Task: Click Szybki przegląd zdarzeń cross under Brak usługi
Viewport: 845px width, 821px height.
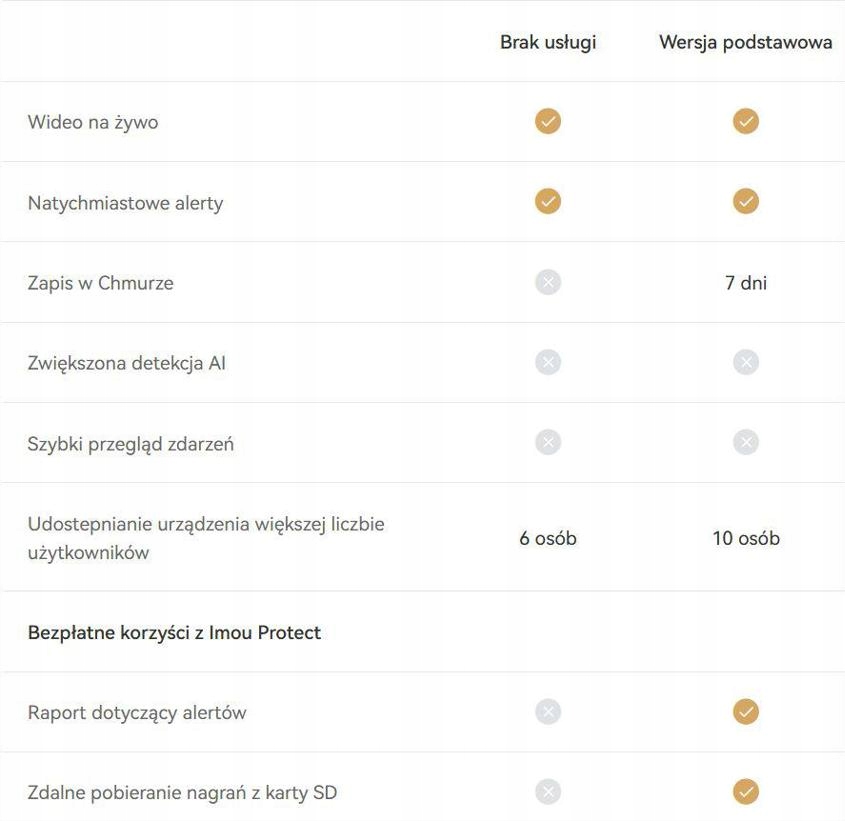Action: (548, 442)
